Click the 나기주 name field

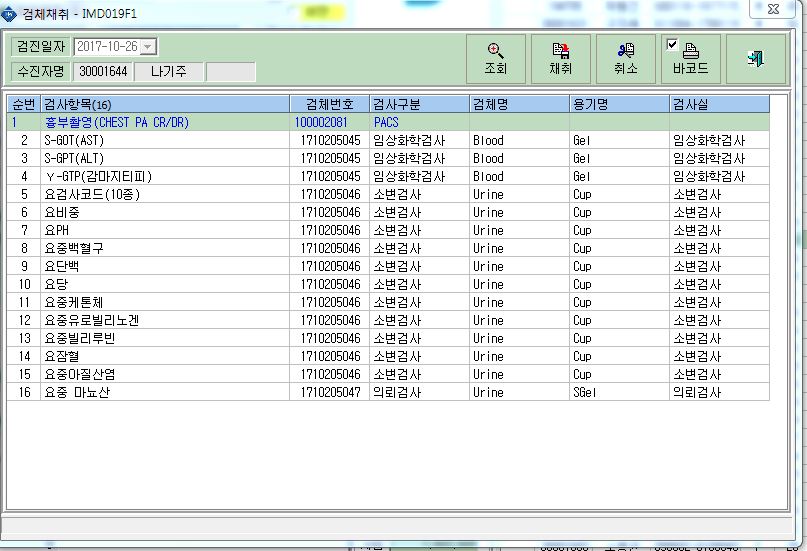(169, 71)
